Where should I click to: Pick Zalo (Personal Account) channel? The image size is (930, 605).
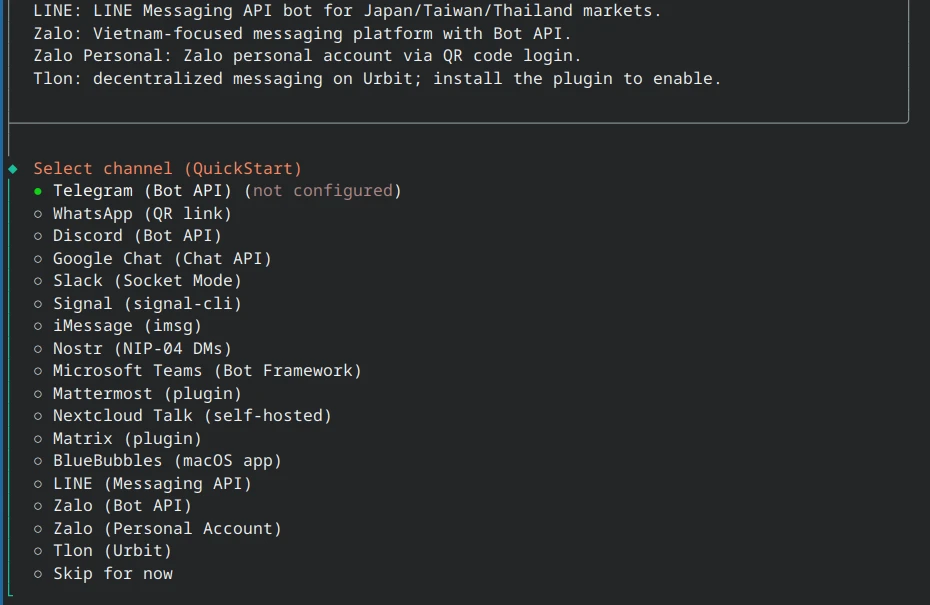click(x=165, y=528)
